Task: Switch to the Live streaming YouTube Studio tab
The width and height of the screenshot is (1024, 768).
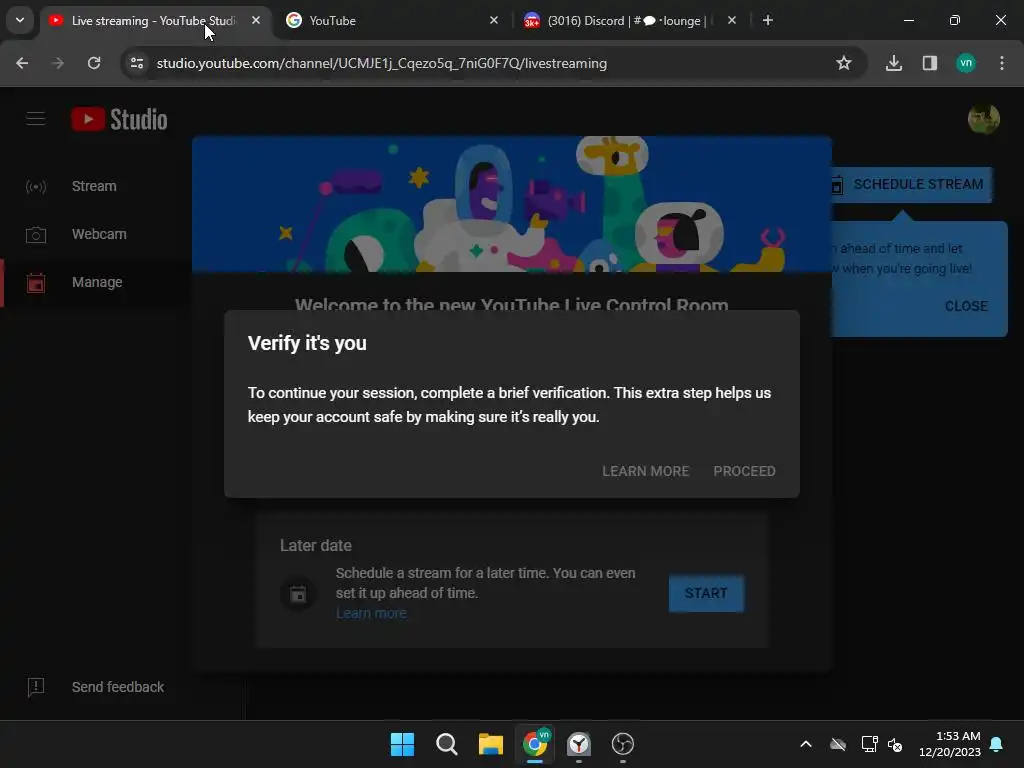Action: pyautogui.click(x=155, y=21)
